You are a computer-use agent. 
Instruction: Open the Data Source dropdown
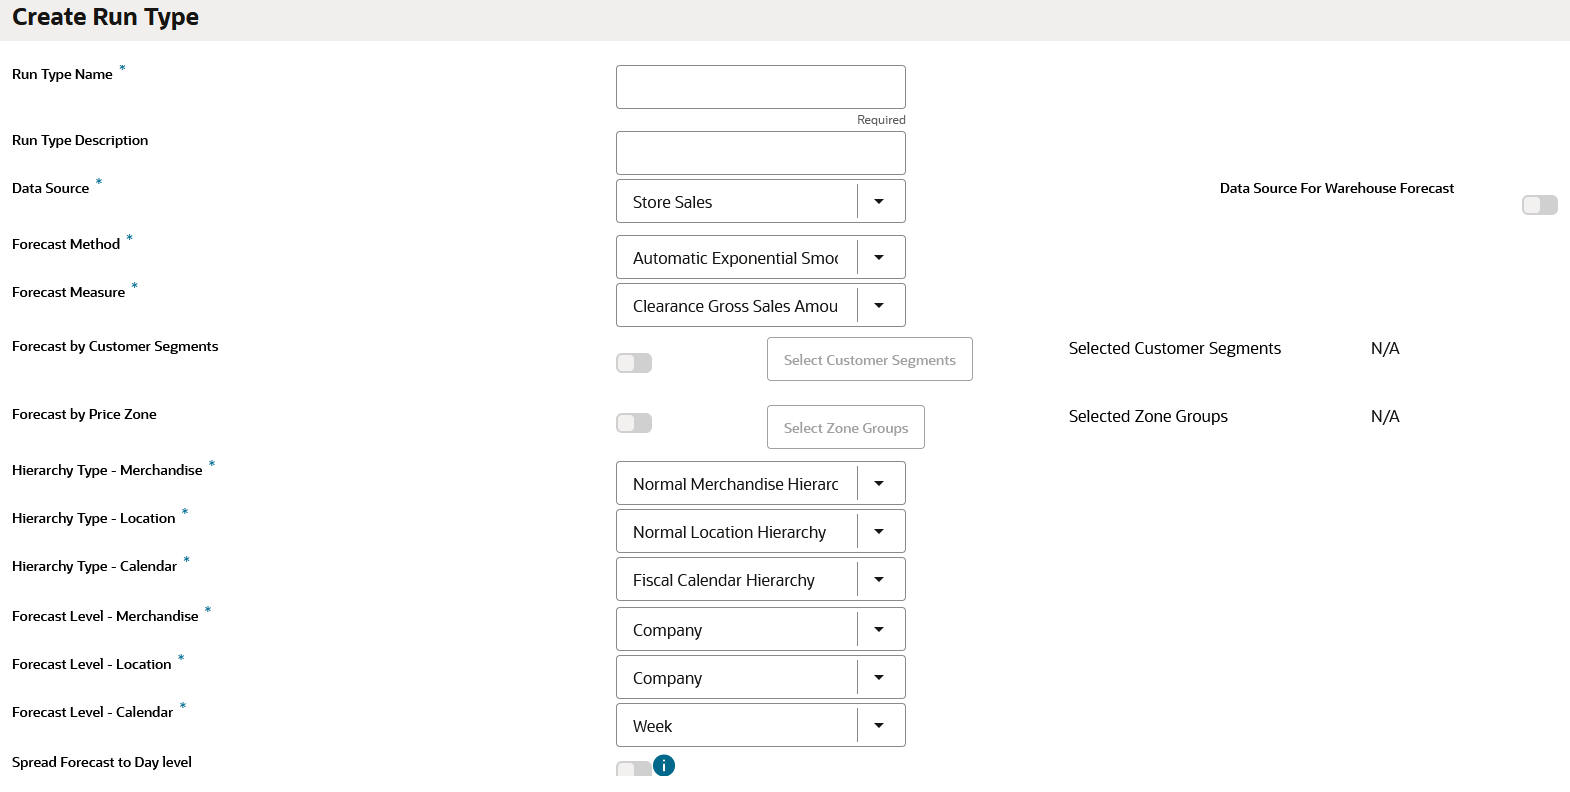[879, 202]
